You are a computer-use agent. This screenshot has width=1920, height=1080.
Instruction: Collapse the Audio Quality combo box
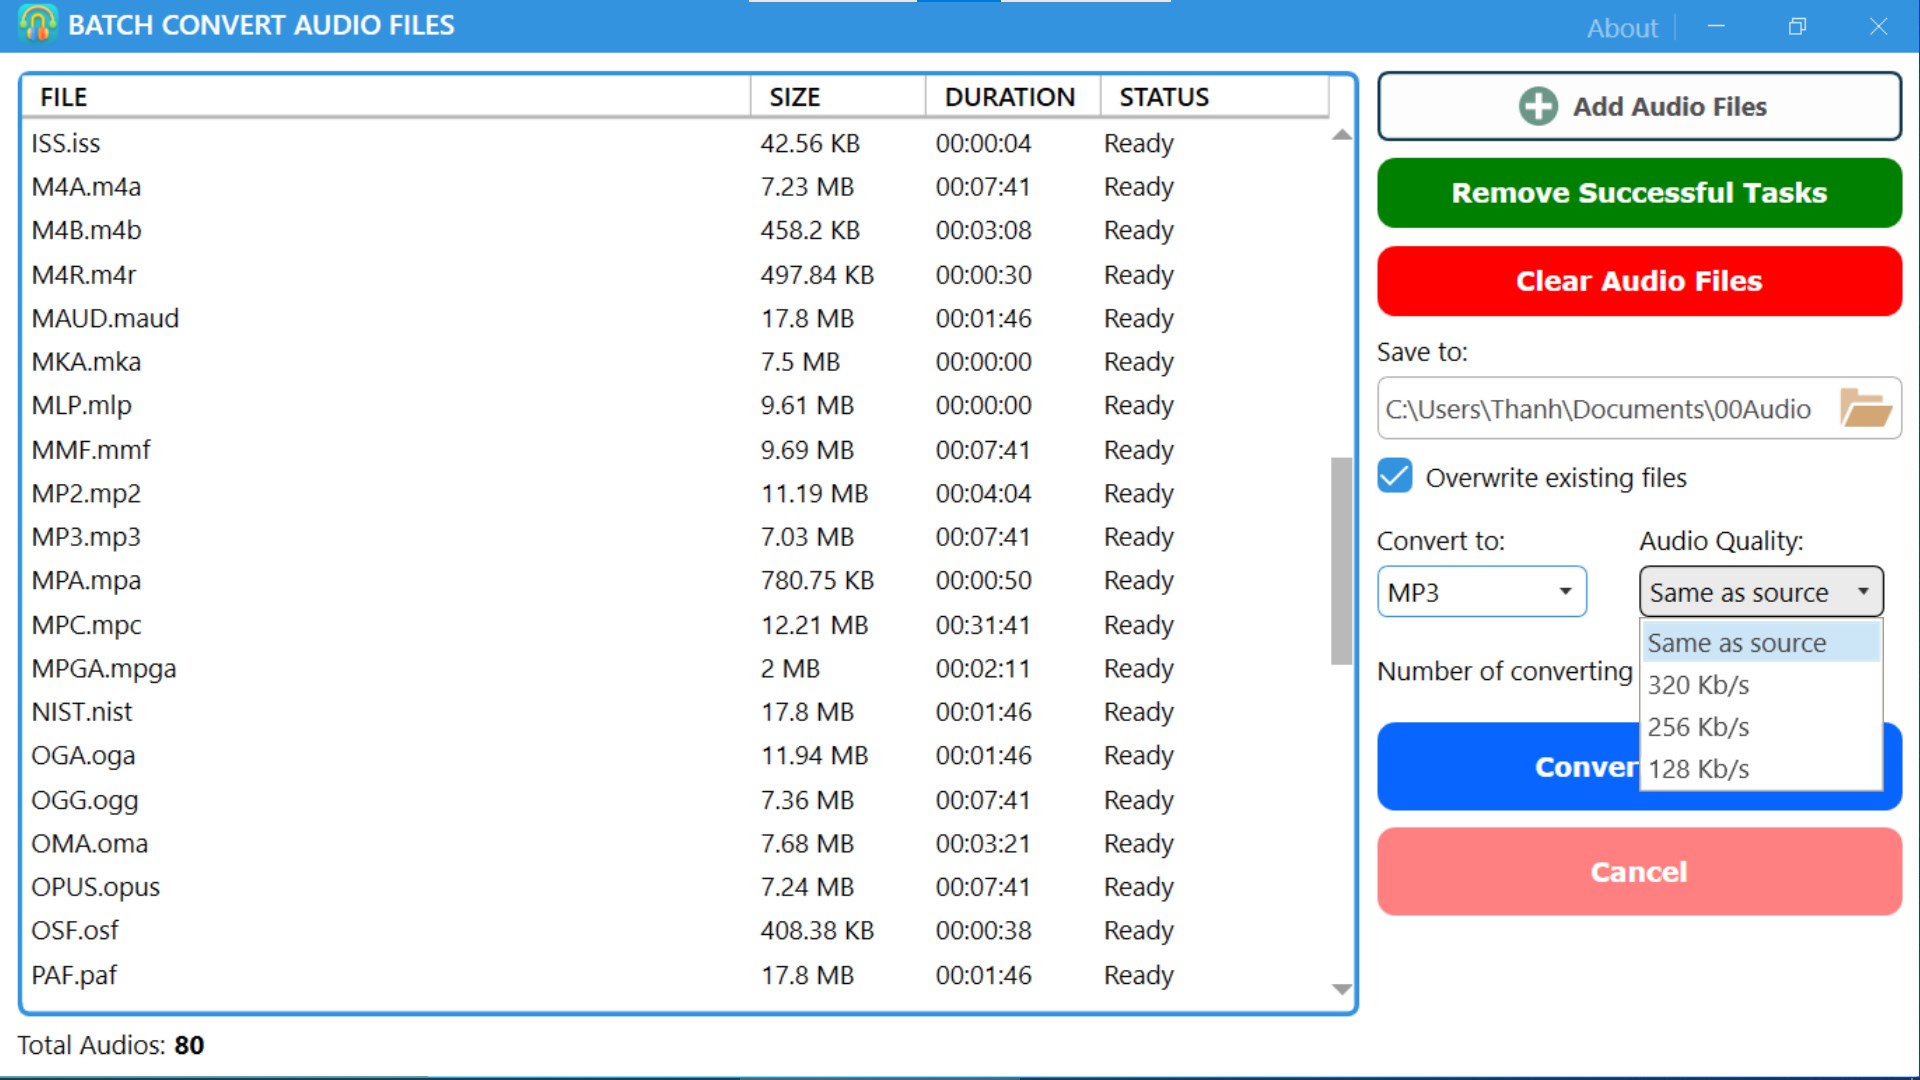pos(1761,592)
